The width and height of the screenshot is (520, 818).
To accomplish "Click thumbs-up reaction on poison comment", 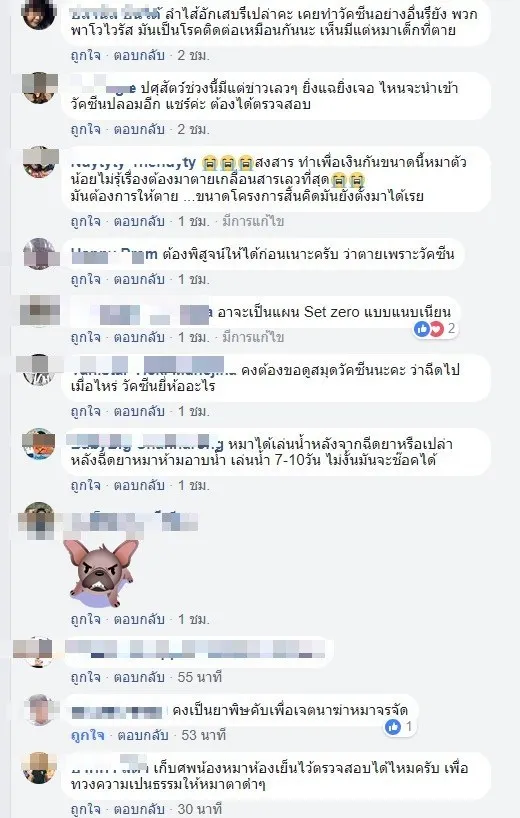I will coord(393,726).
